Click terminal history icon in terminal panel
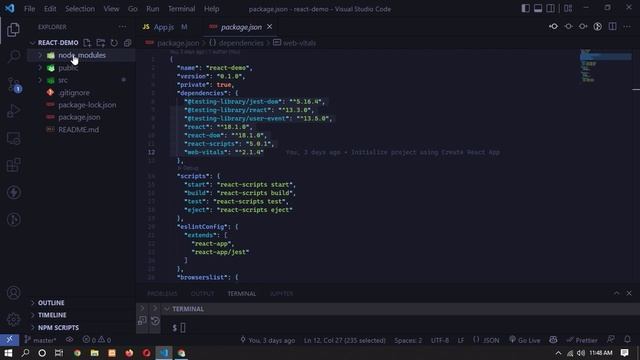640x360 pixels. click(155, 321)
